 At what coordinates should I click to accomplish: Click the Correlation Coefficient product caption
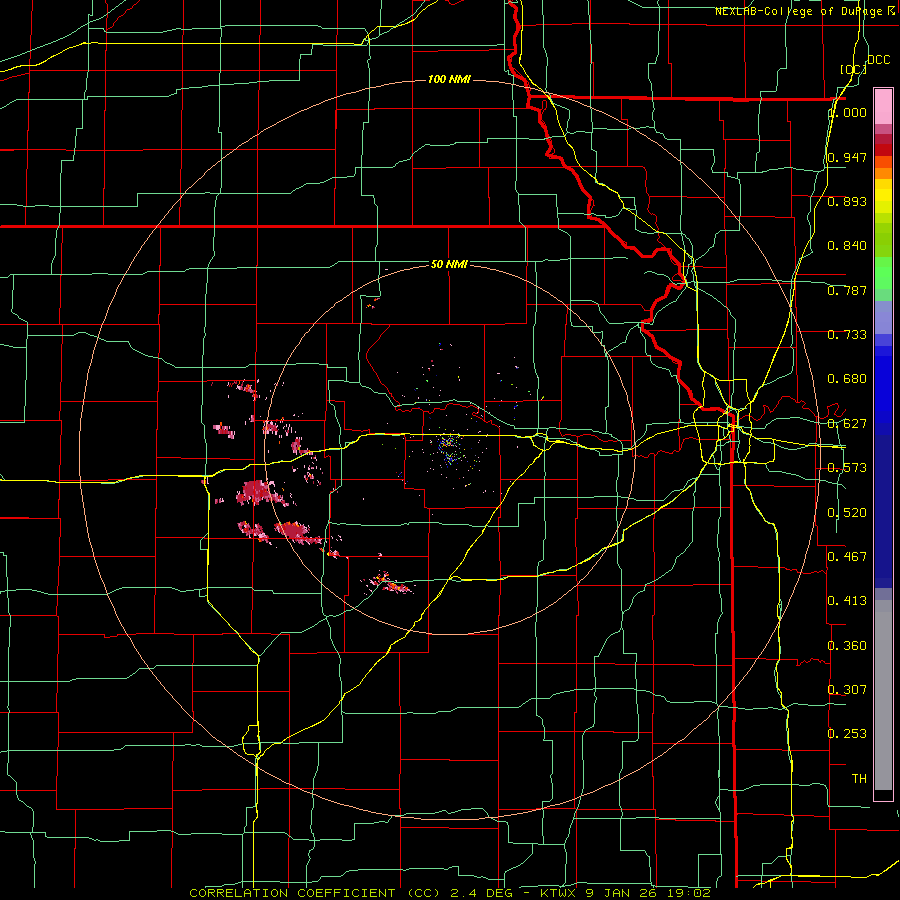click(x=450, y=893)
